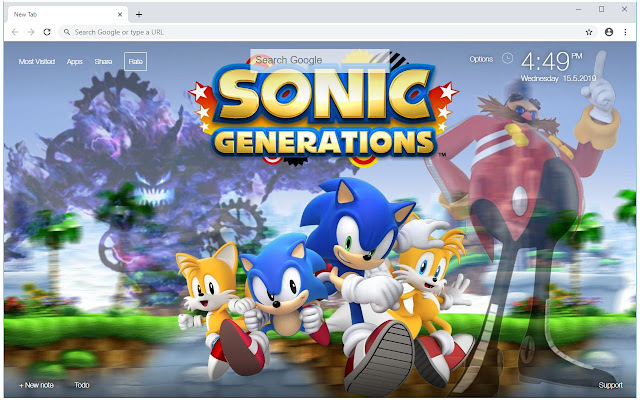The height and width of the screenshot is (400, 640).
Task: Open the Share menu
Action: [103, 62]
